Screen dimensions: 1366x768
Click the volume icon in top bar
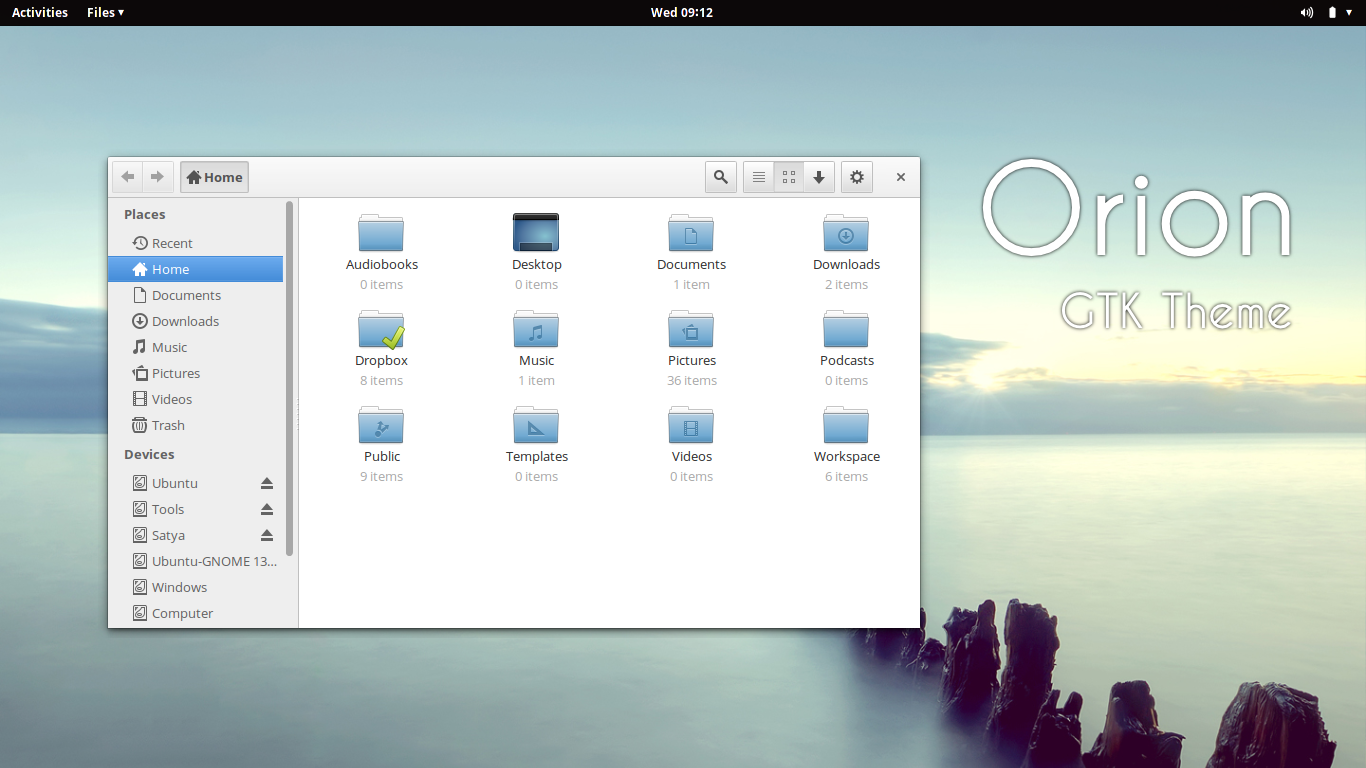coord(1306,12)
